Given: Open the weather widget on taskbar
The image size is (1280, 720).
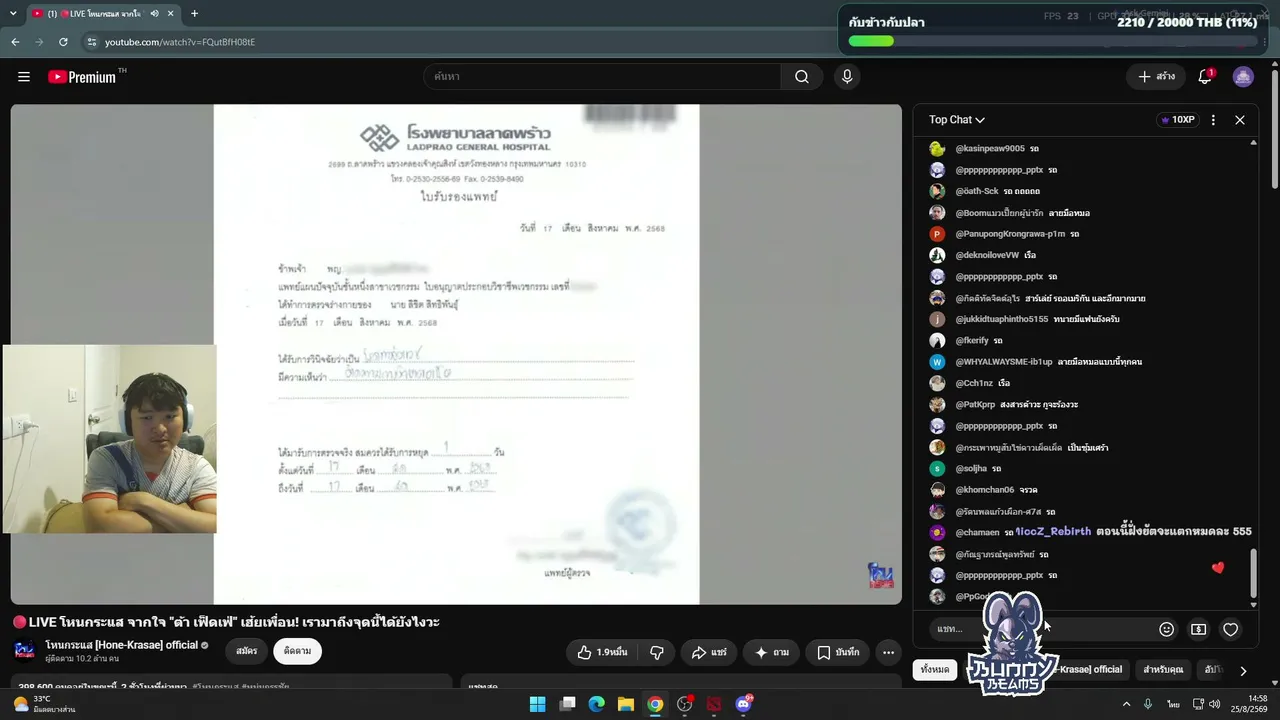Looking at the screenshot, I should coord(47,704).
